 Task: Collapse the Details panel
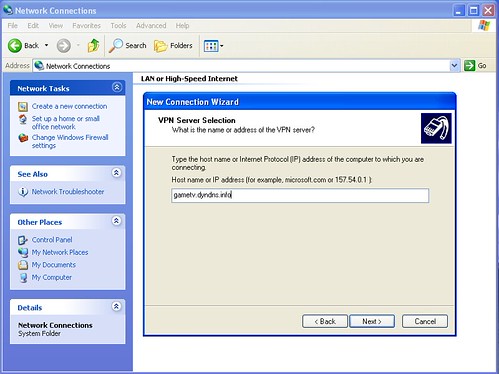(x=116, y=306)
